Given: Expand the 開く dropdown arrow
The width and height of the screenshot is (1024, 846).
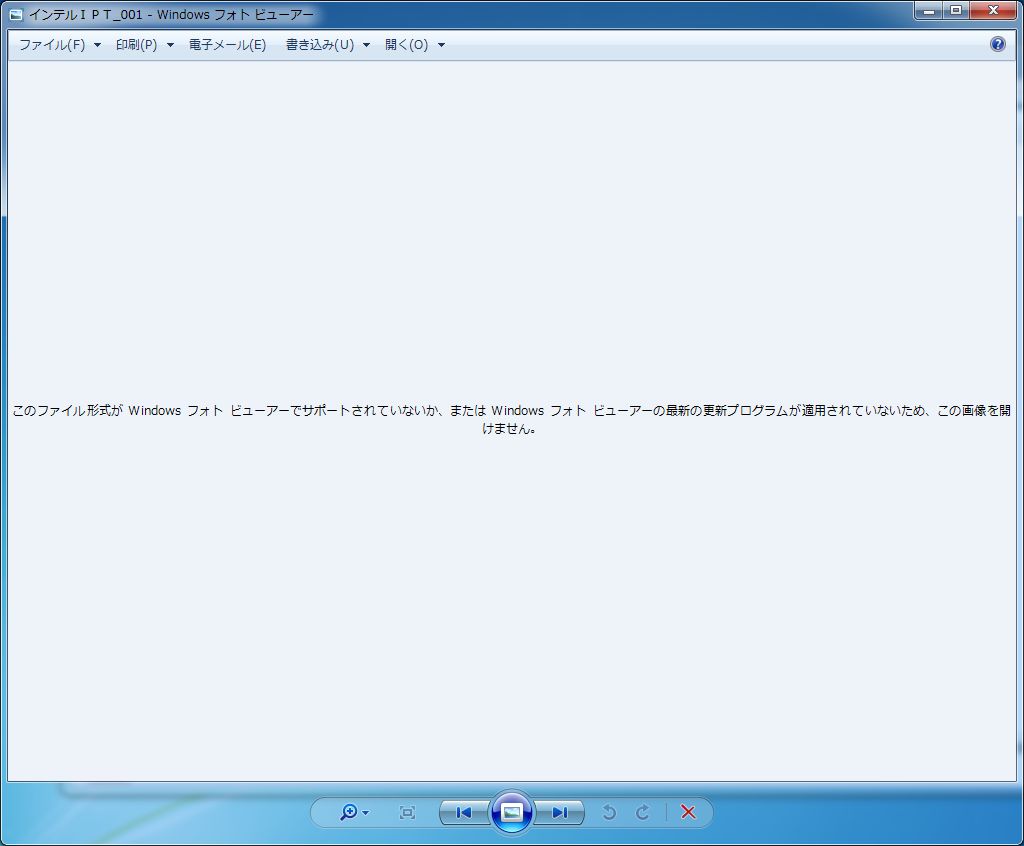Looking at the screenshot, I should (441, 45).
